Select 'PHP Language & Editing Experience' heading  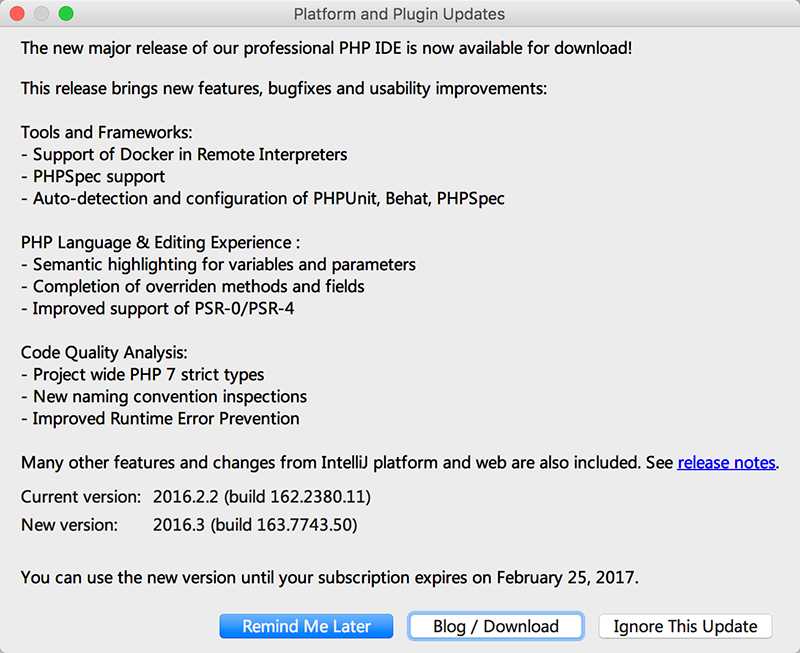click(x=160, y=242)
